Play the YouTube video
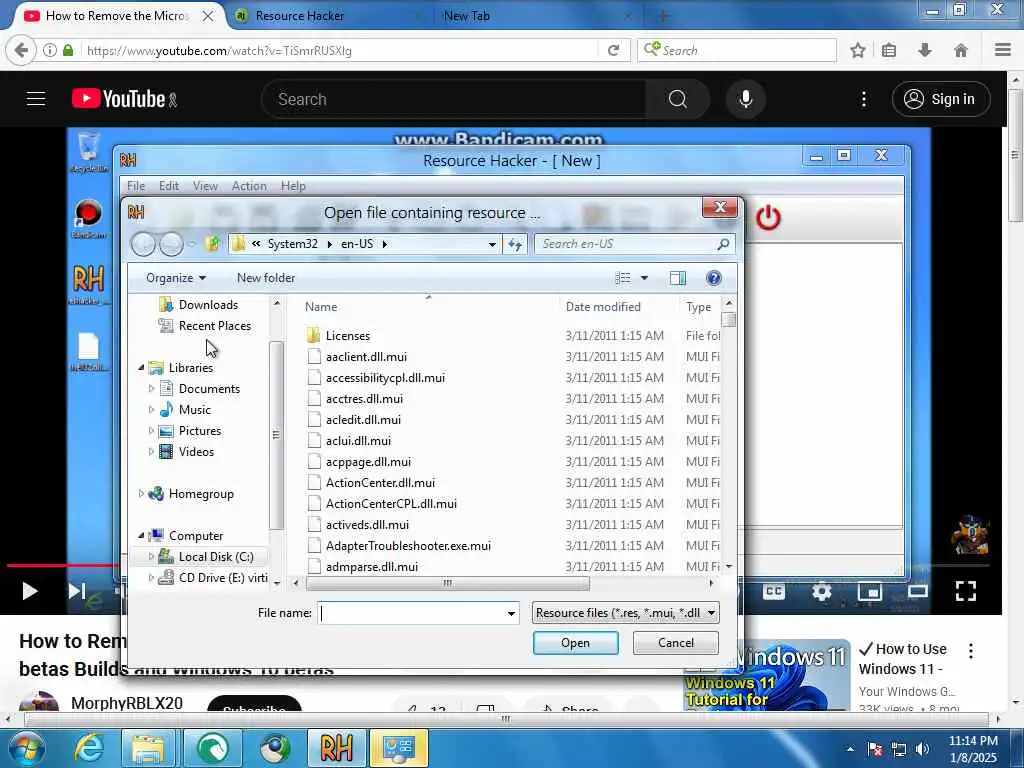 point(29,591)
